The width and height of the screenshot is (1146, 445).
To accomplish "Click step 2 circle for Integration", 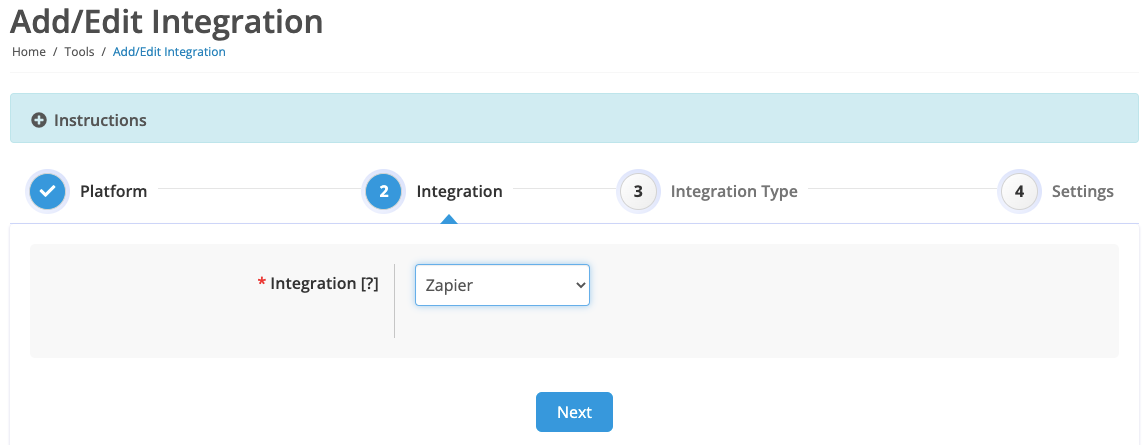I will [x=384, y=191].
